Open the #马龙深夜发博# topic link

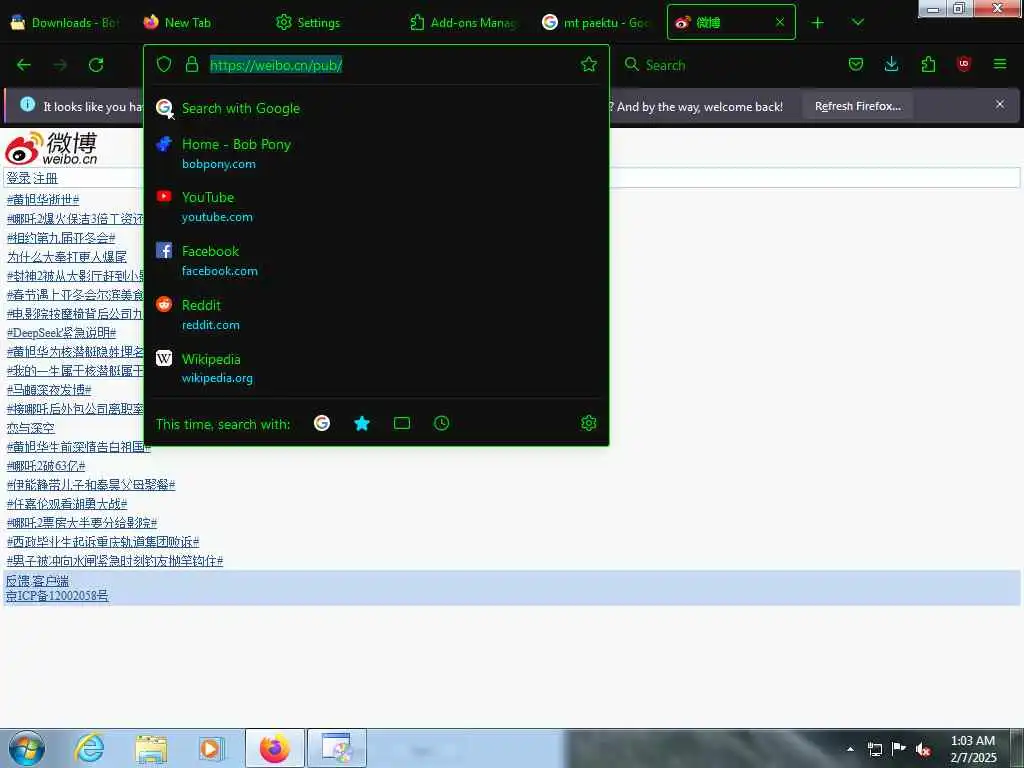pyautogui.click(x=49, y=390)
